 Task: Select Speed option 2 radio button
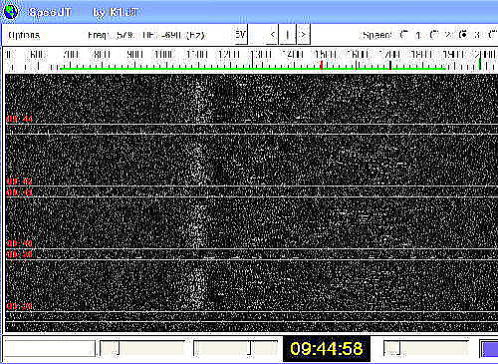point(434,34)
